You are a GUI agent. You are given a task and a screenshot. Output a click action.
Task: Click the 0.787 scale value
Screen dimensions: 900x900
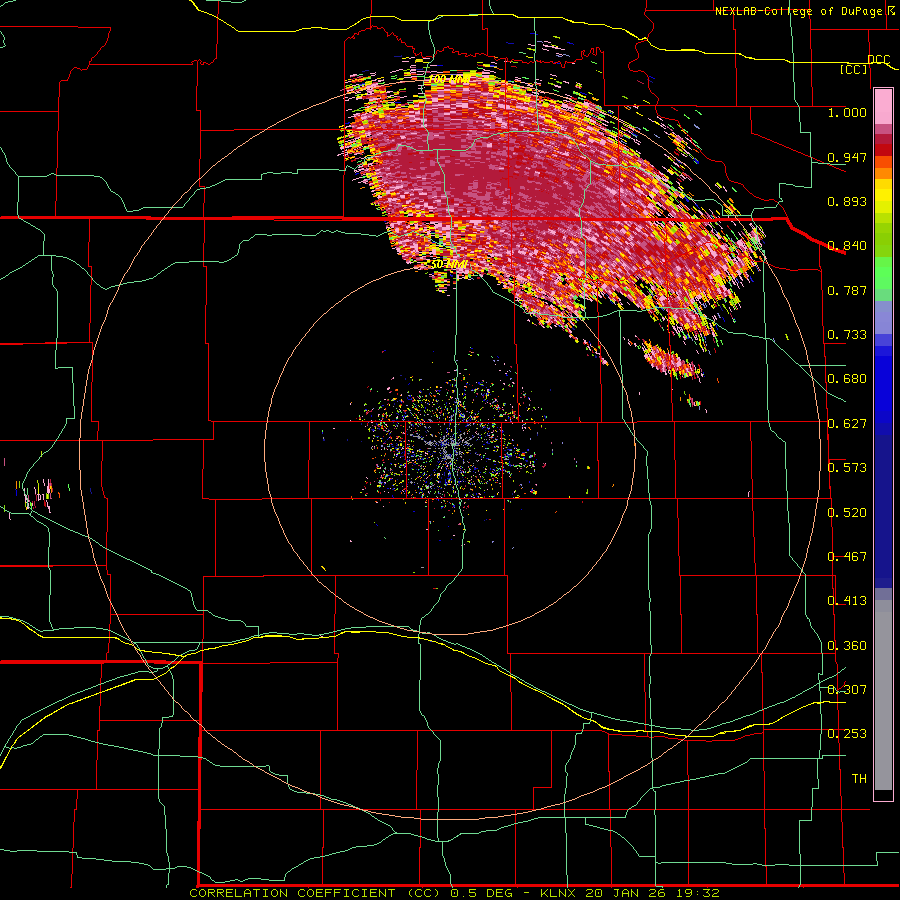[847, 290]
